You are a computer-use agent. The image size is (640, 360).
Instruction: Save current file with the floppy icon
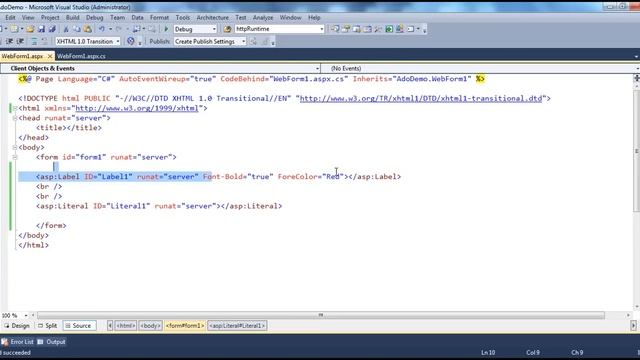41,29
